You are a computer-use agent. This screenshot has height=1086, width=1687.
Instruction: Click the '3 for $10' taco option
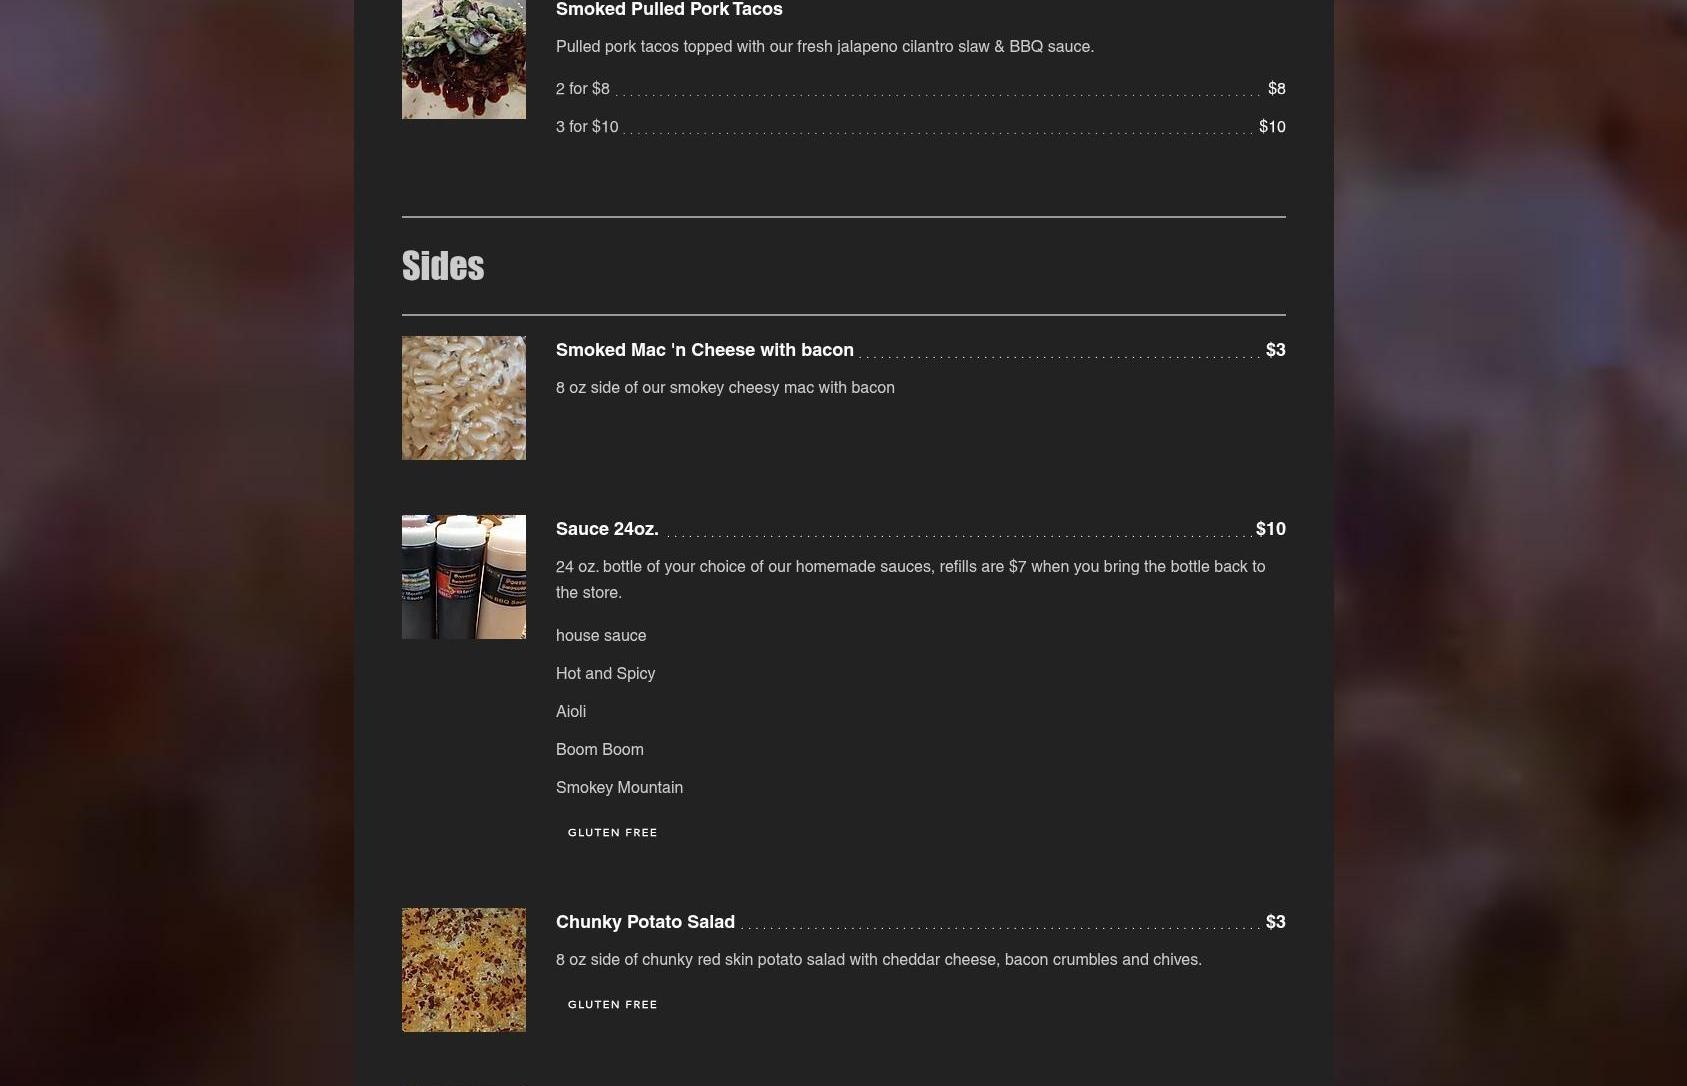(x=587, y=127)
